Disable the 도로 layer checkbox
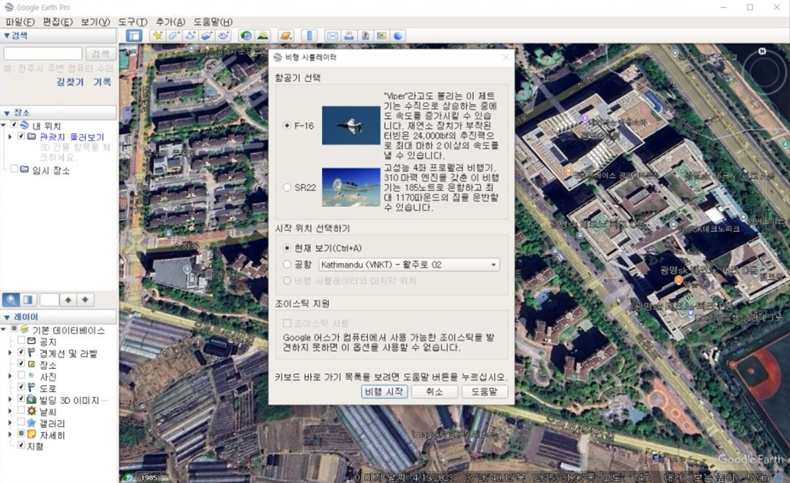Image resolution: width=790 pixels, height=483 pixels. coord(21,387)
